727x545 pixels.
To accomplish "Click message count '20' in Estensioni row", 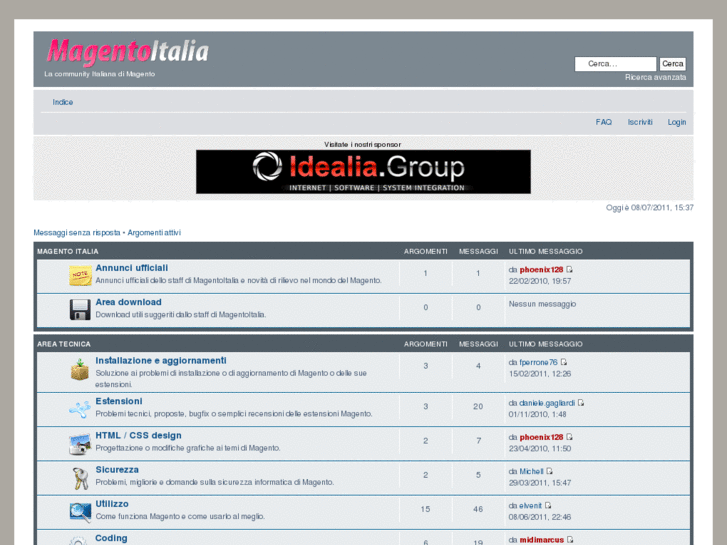I will point(478,407).
